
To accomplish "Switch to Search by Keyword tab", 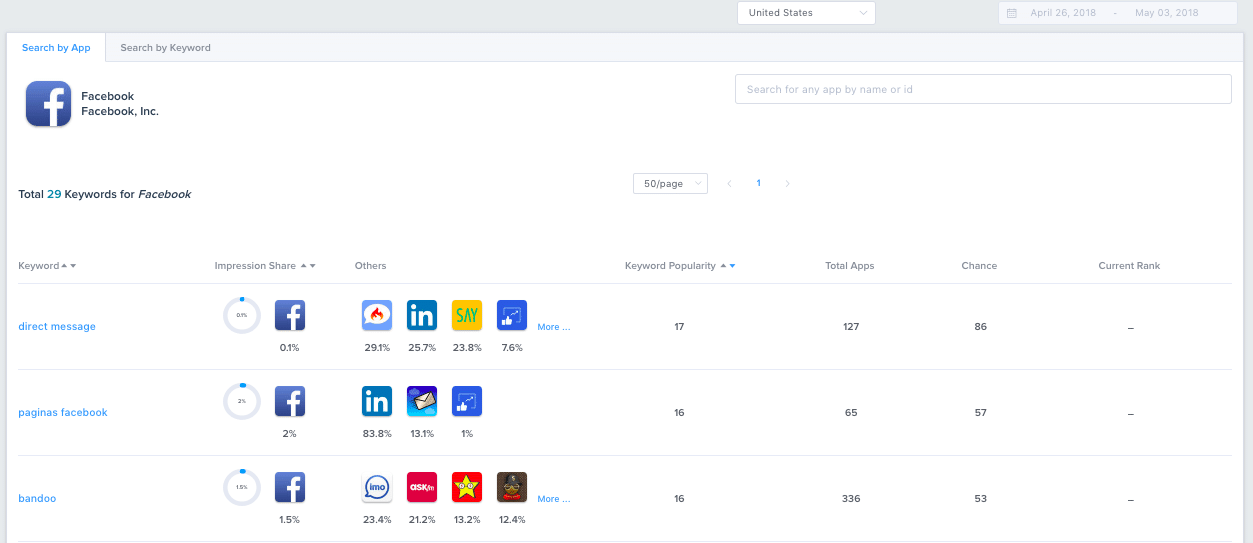I will (166, 47).
